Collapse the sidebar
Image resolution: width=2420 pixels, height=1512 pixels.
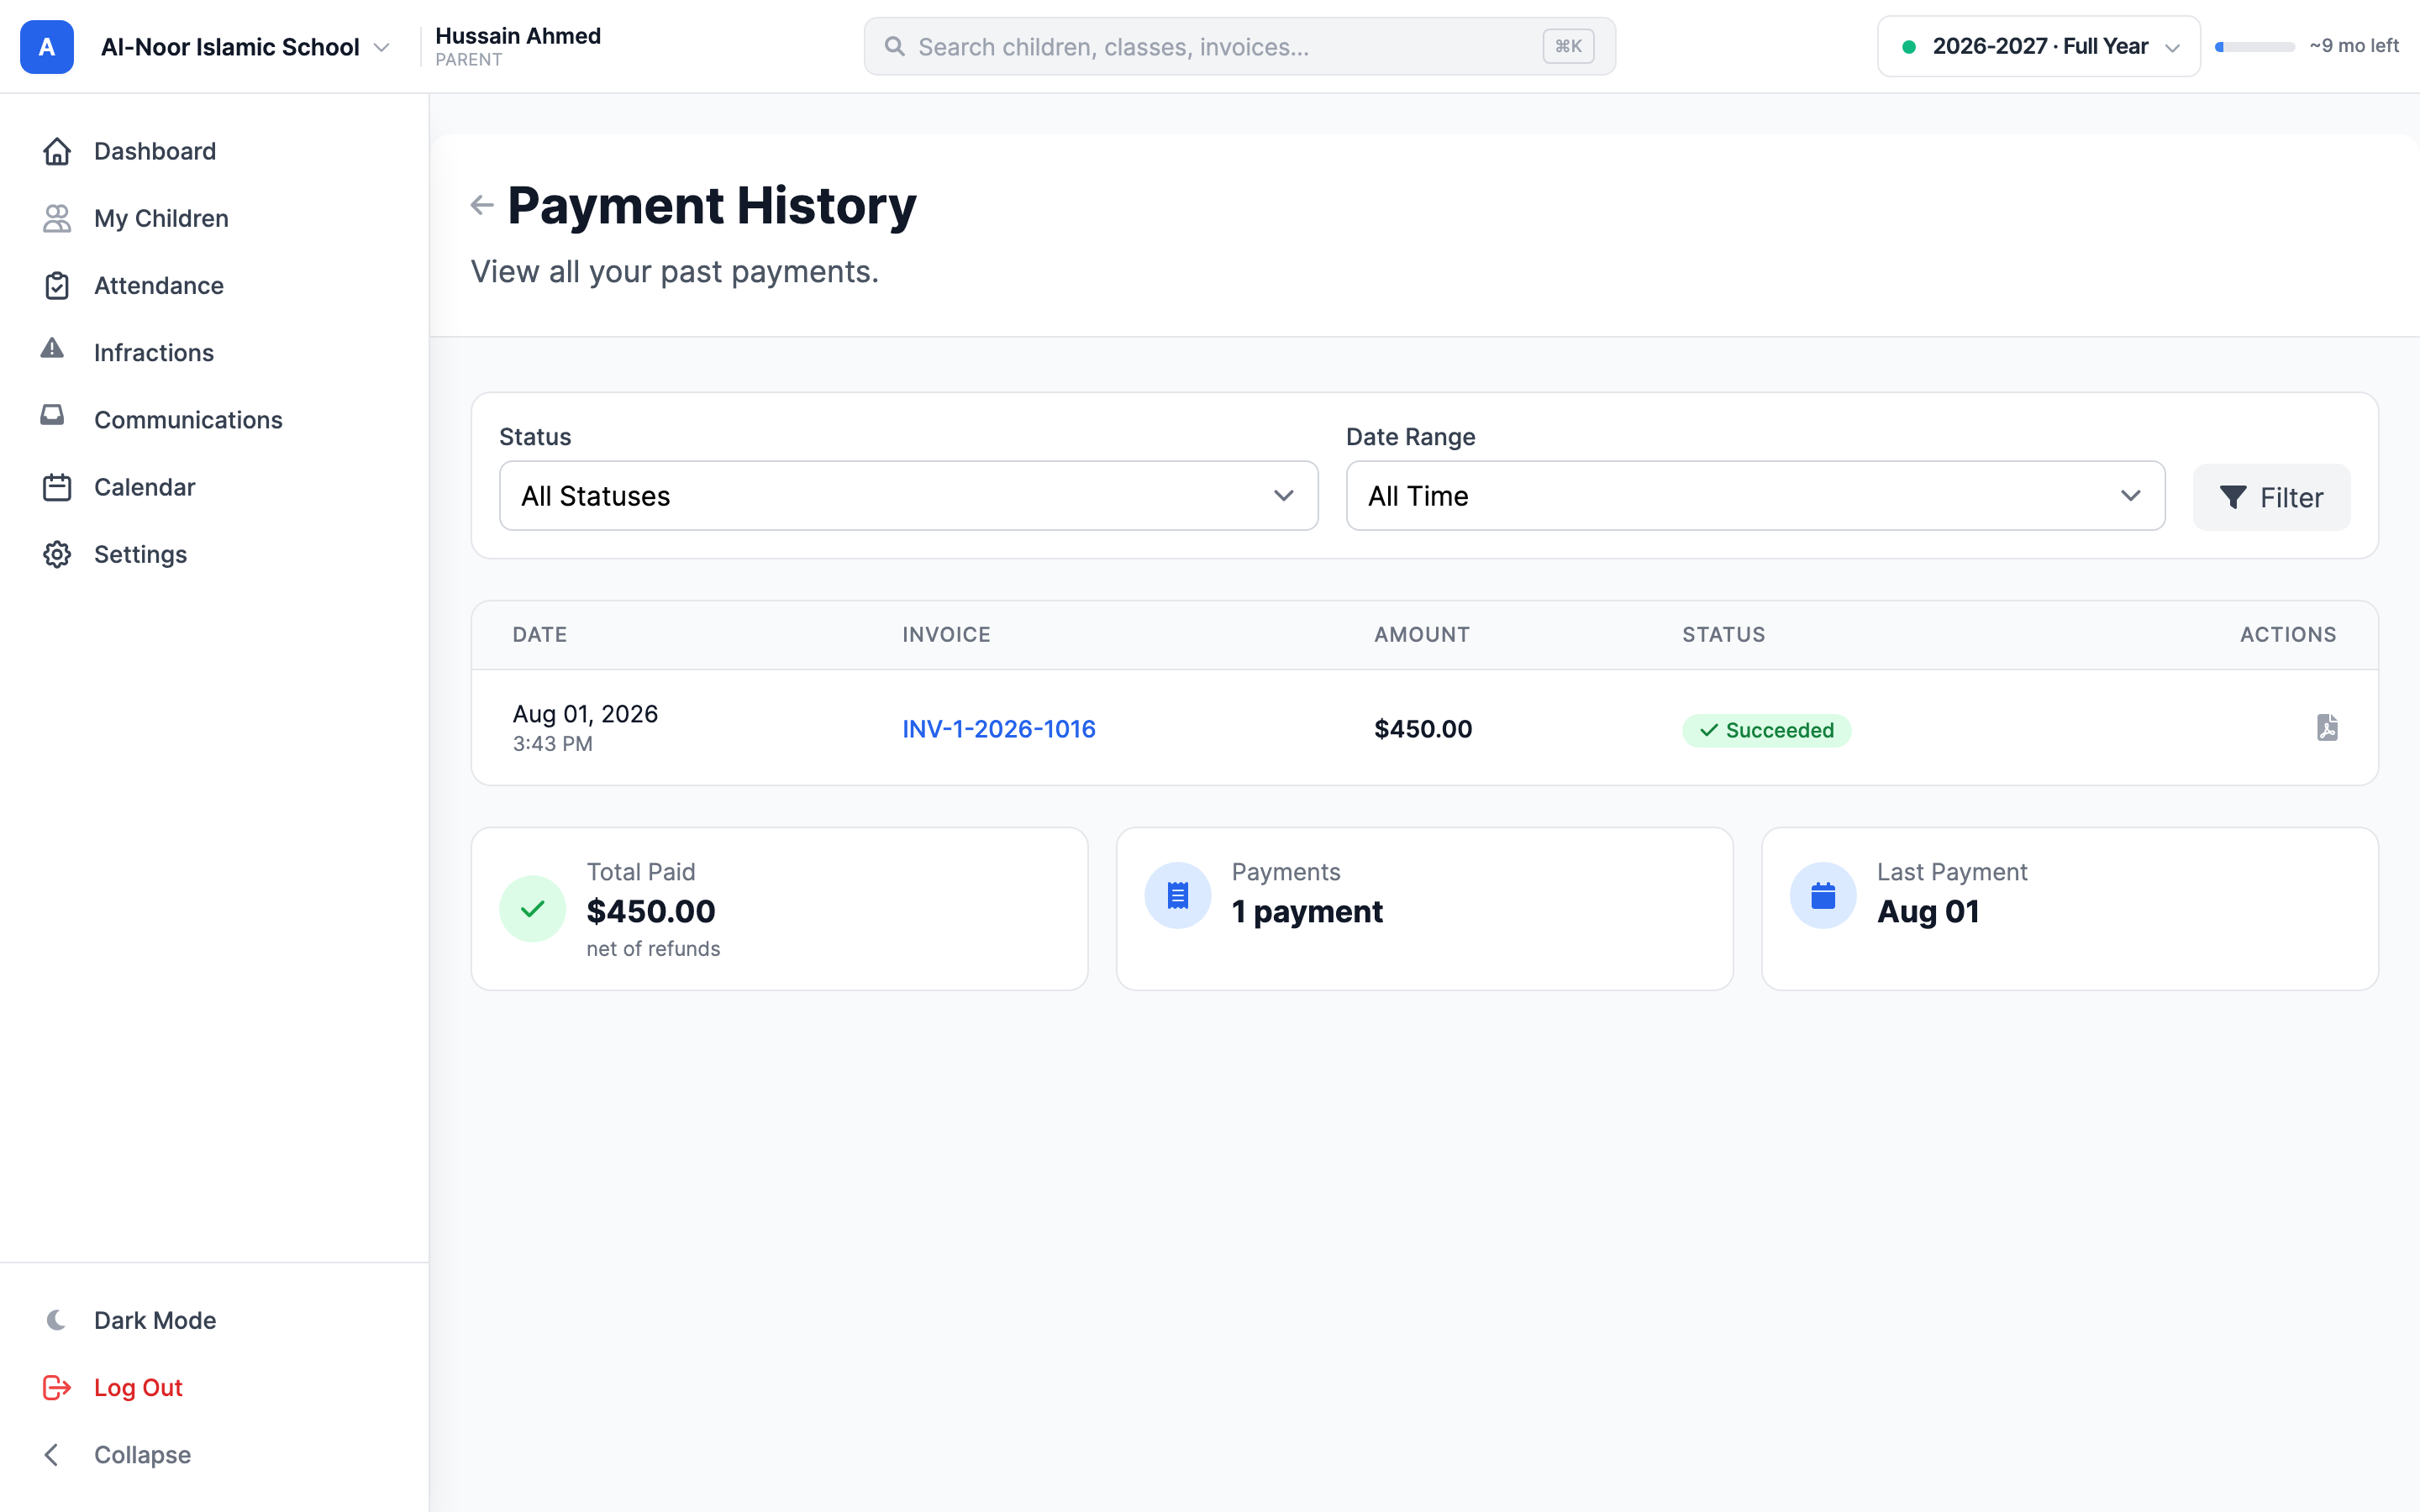[214, 1454]
